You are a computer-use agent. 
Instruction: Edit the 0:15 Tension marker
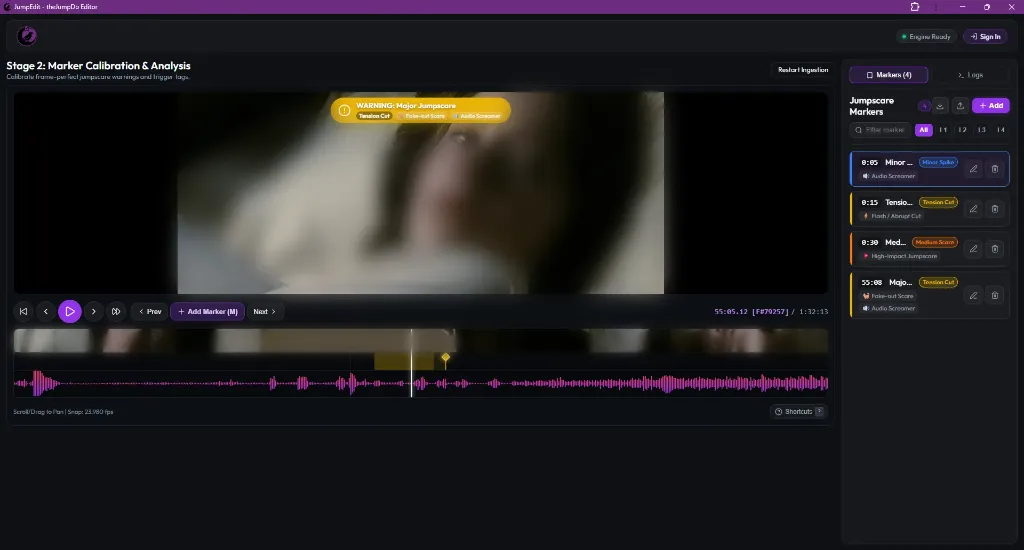tap(973, 209)
